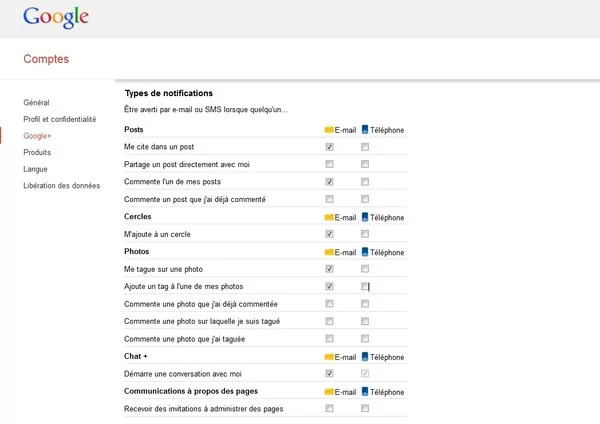Click the Téléphone icon in Posts header

(x=365, y=129)
